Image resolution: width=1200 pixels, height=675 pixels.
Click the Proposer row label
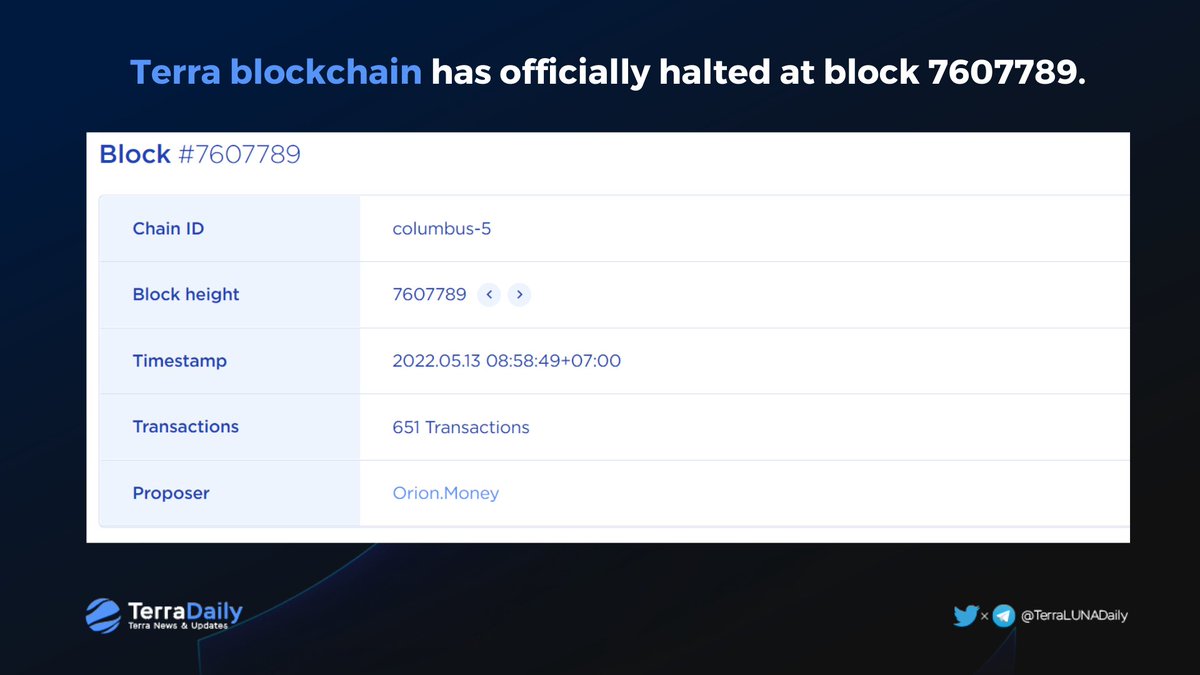171,493
